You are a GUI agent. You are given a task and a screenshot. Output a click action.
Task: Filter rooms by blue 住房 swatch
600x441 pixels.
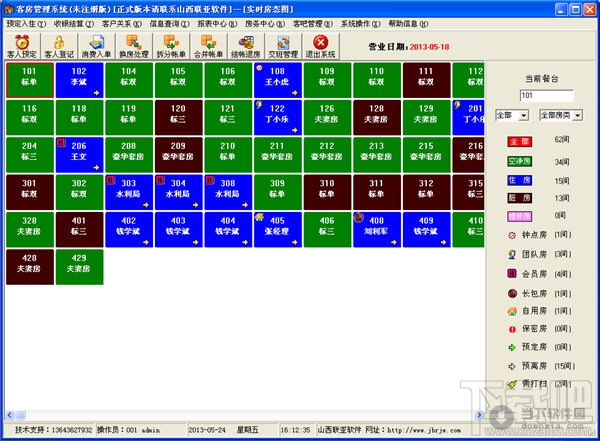520,180
